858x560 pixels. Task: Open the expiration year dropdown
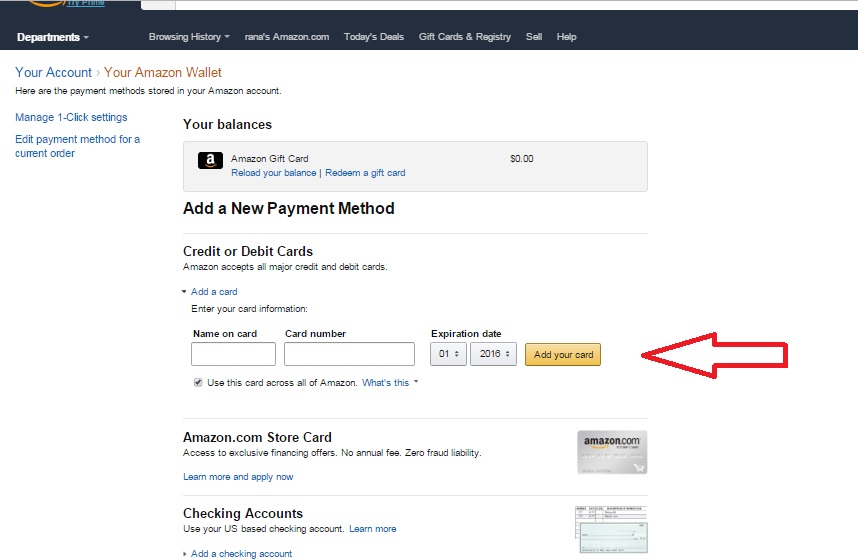click(x=493, y=354)
